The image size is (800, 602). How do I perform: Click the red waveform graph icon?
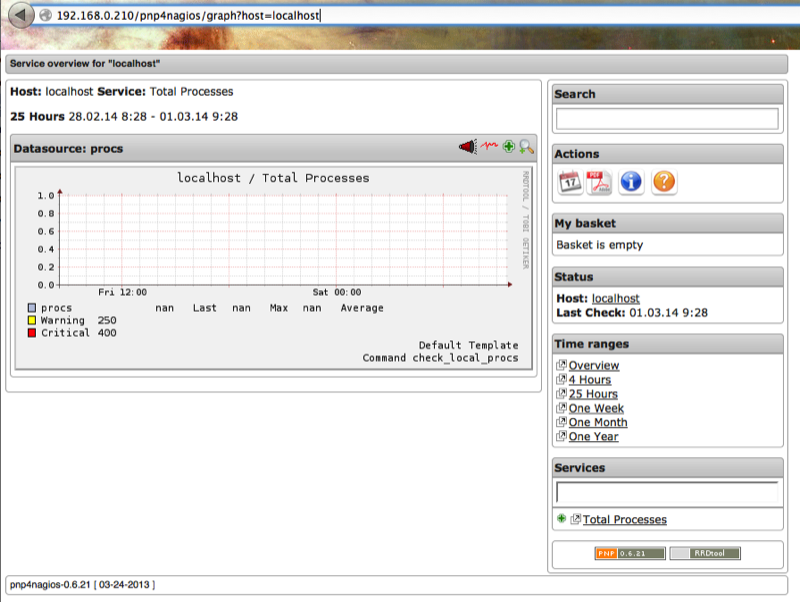(490, 147)
